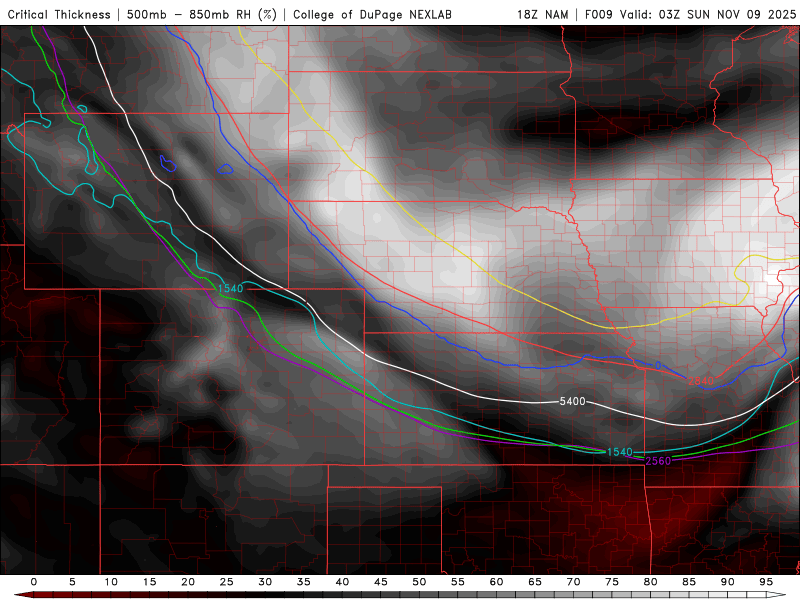Click the "F009 Valid: 03Z SUN NOV 09 2025" text

(x=690, y=15)
